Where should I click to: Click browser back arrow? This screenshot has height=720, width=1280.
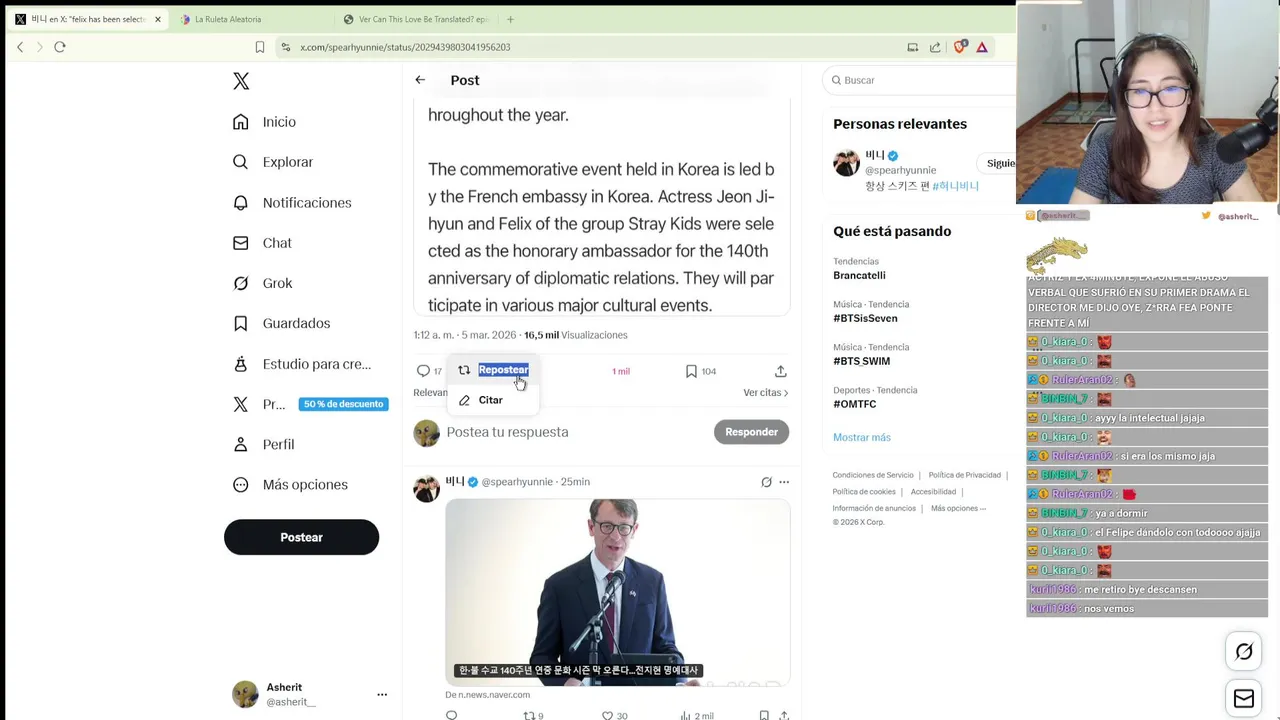[20, 47]
